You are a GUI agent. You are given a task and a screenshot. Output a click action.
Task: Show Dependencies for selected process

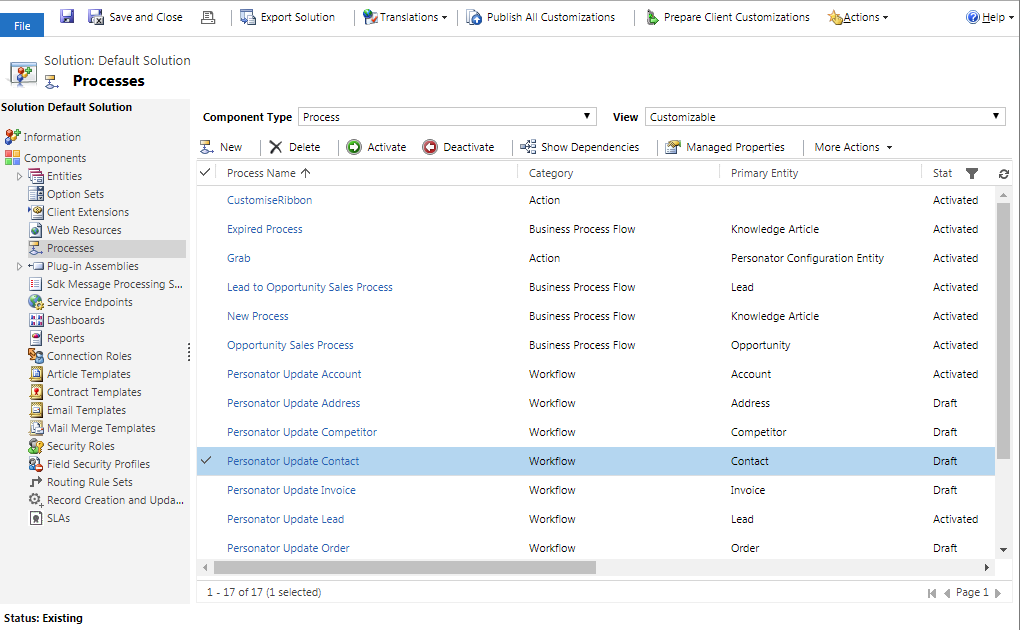pyautogui.click(x=580, y=147)
